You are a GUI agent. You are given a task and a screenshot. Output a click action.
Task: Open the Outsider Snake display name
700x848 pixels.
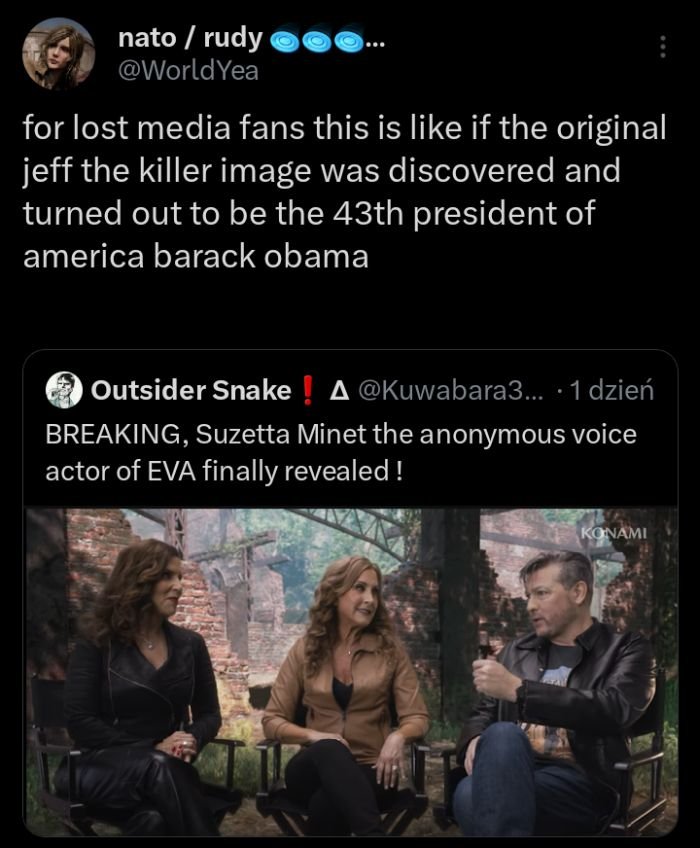(191, 391)
